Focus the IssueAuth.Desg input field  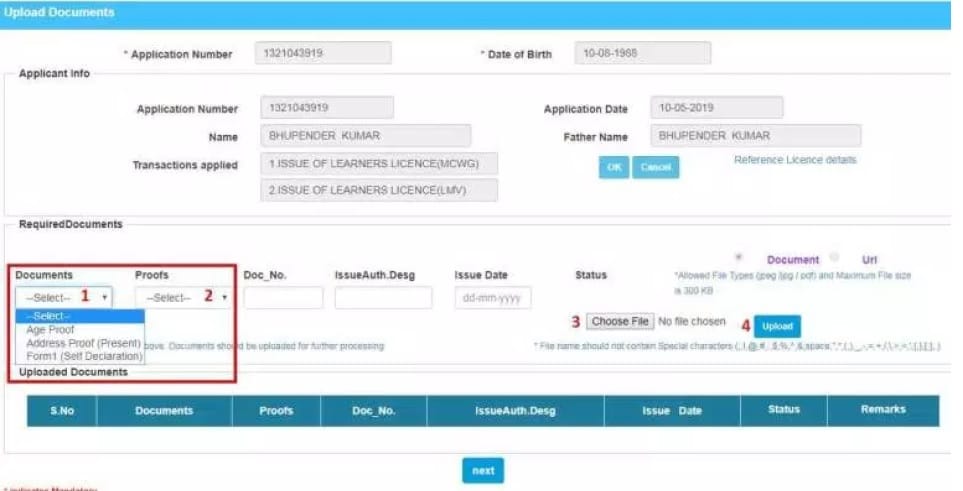point(383,298)
